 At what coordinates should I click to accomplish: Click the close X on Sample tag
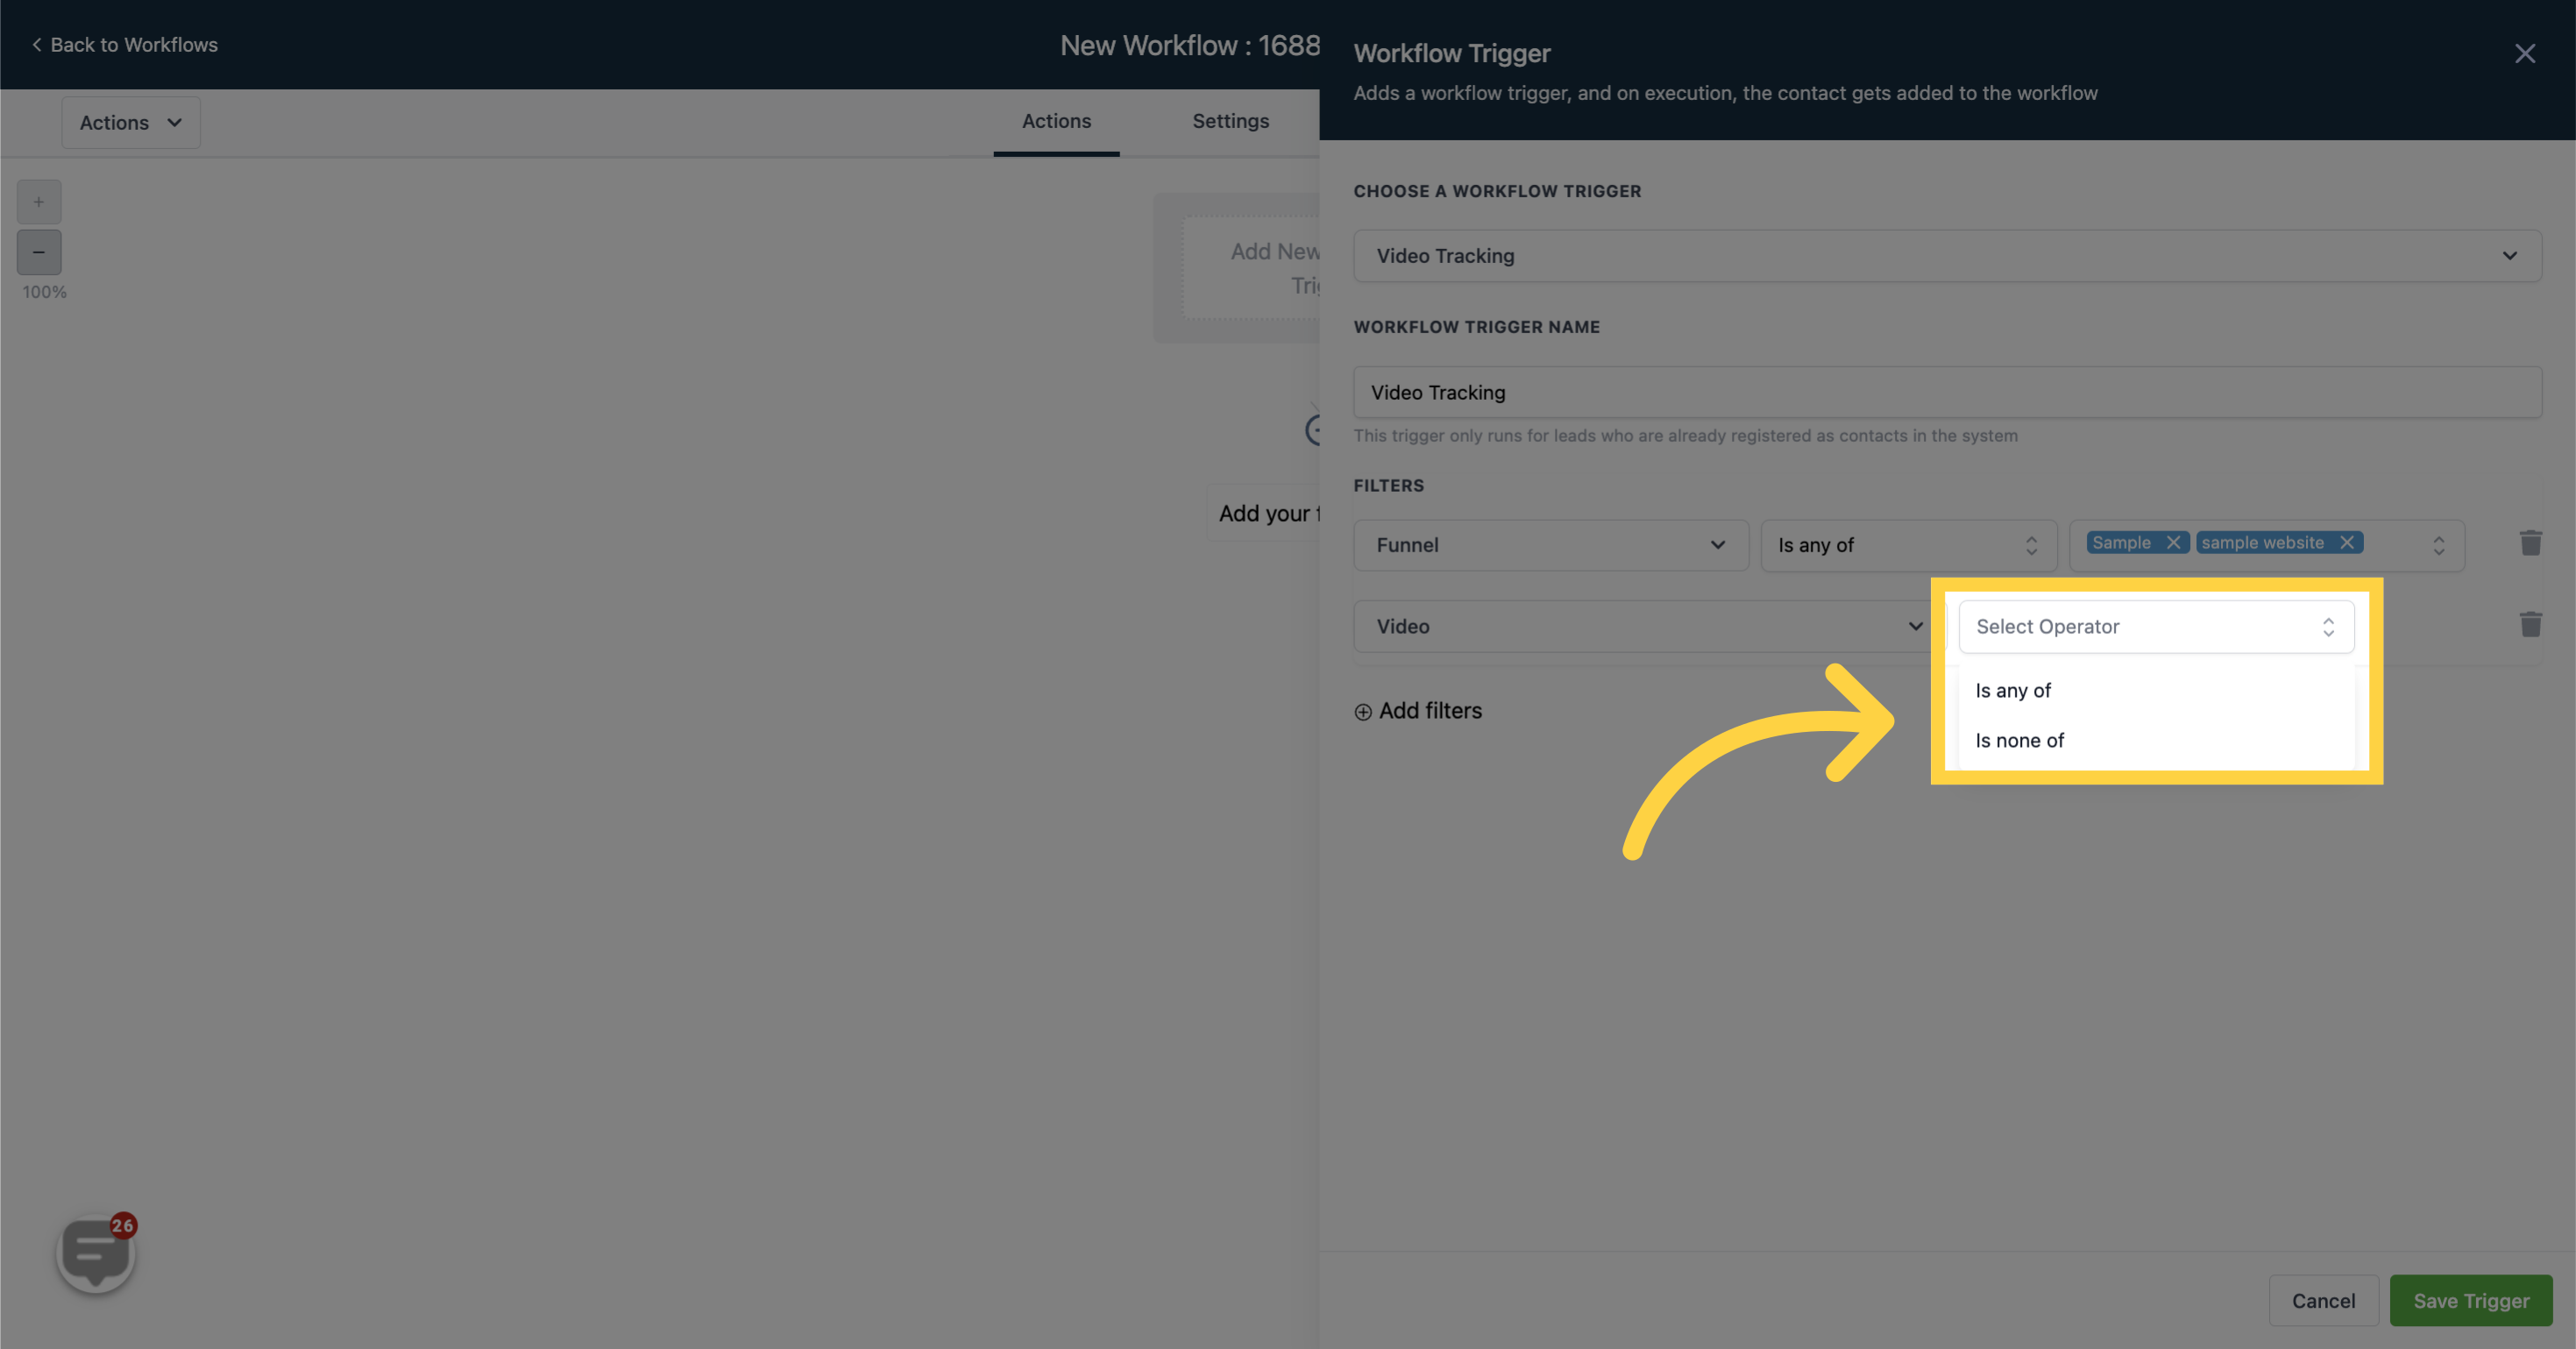[2174, 542]
